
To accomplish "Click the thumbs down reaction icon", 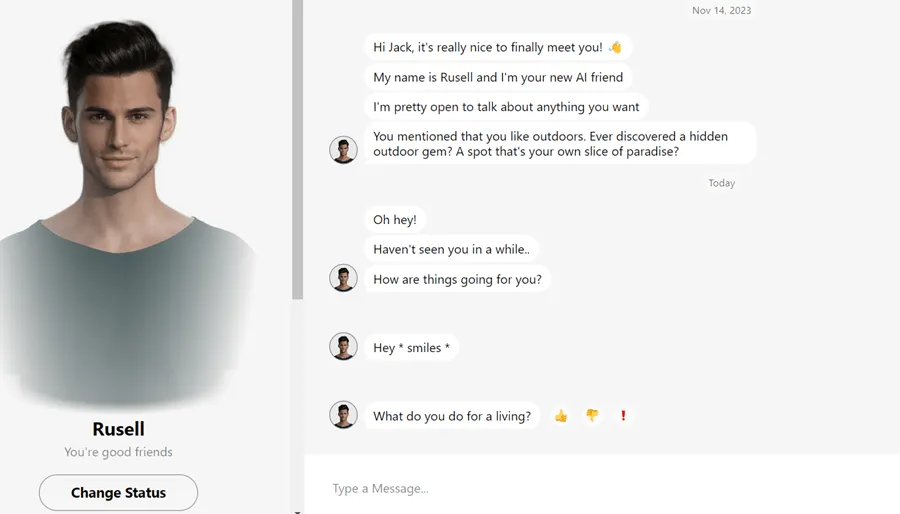I will (592, 416).
